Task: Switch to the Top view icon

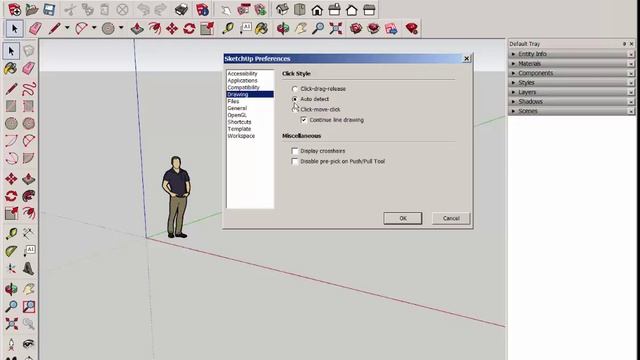Action: pyautogui.click(x=300, y=9)
